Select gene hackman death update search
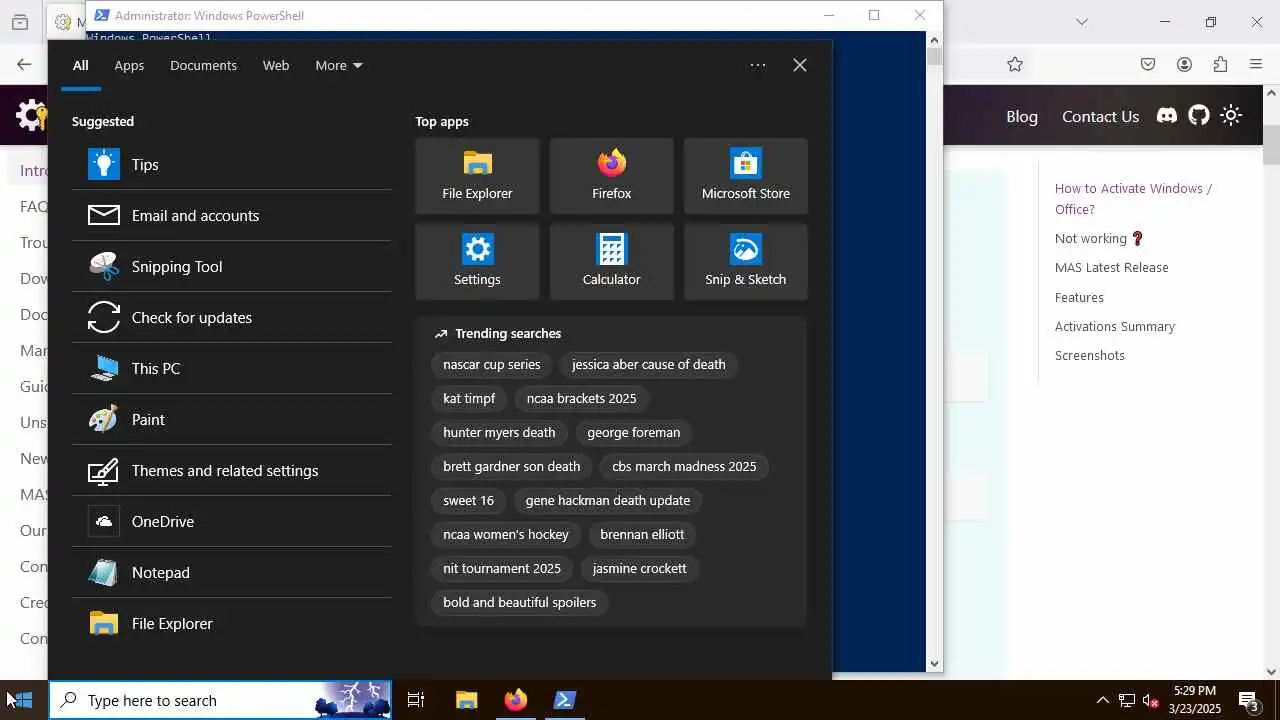1280x720 pixels. [x=607, y=500]
